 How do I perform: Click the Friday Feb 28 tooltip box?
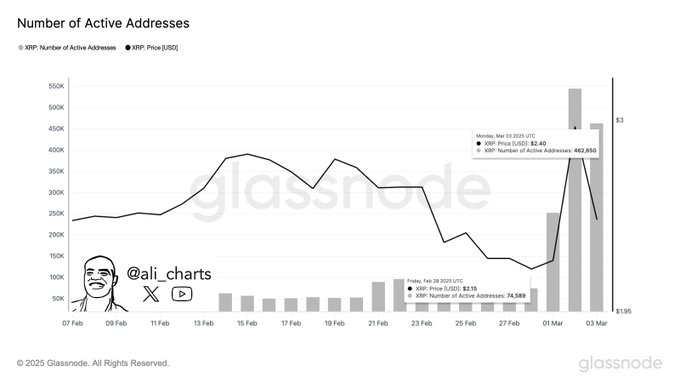(467, 288)
